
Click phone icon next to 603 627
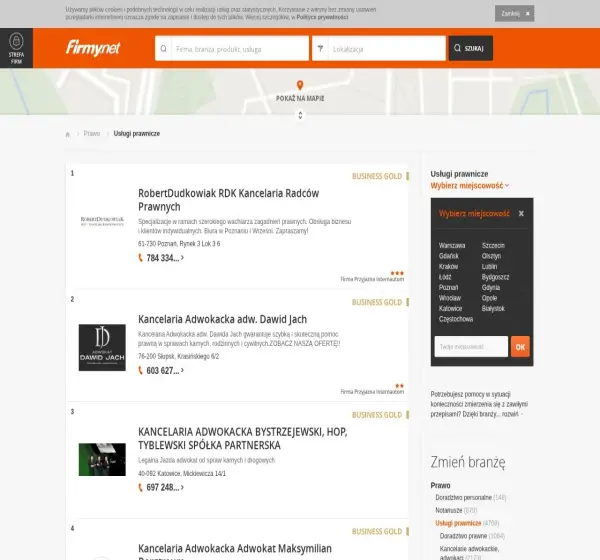tap(140, 371)
